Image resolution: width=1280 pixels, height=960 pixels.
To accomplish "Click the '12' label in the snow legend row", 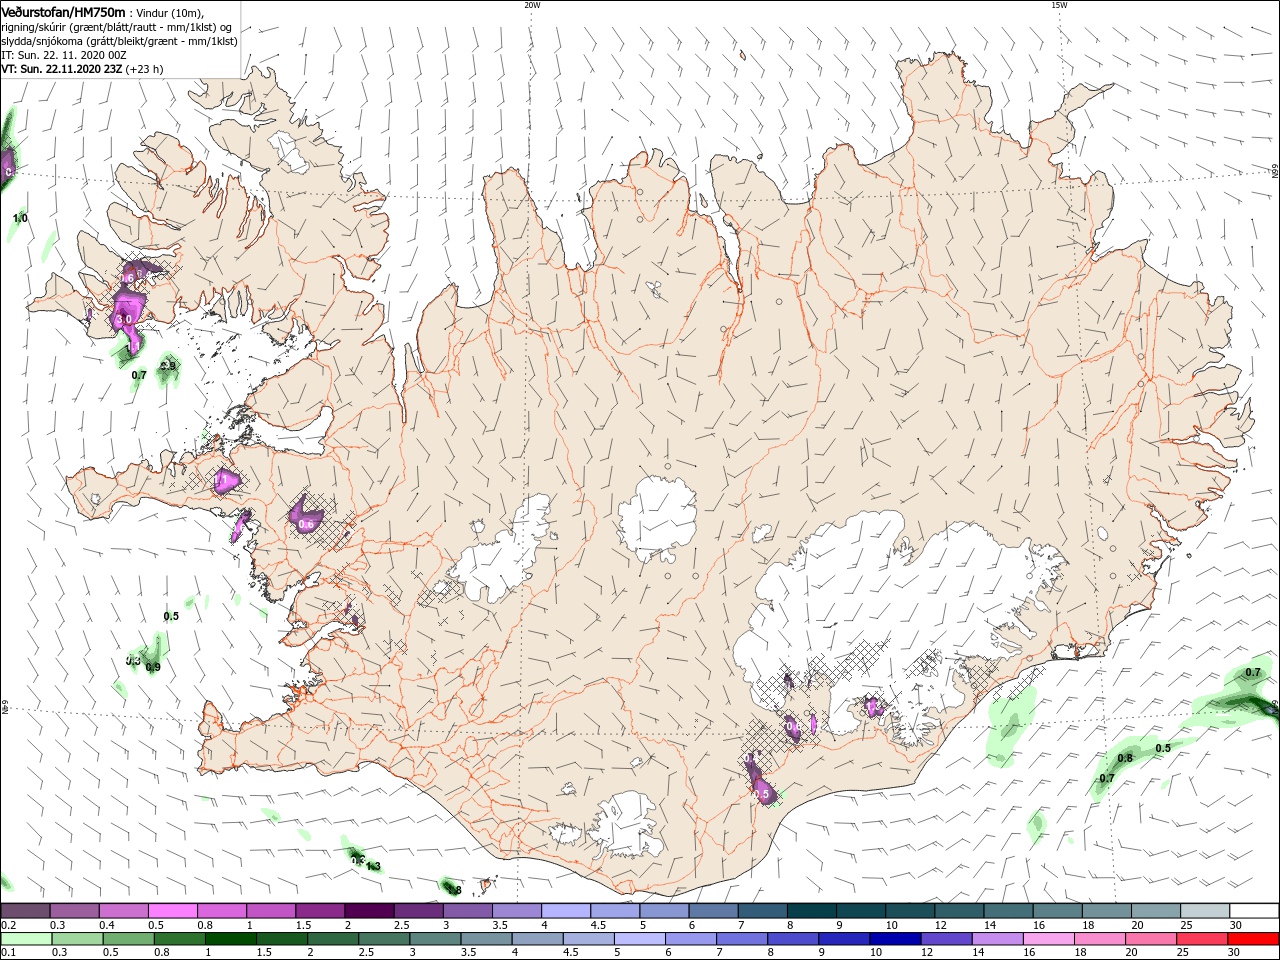I will [x=940, y=925].
